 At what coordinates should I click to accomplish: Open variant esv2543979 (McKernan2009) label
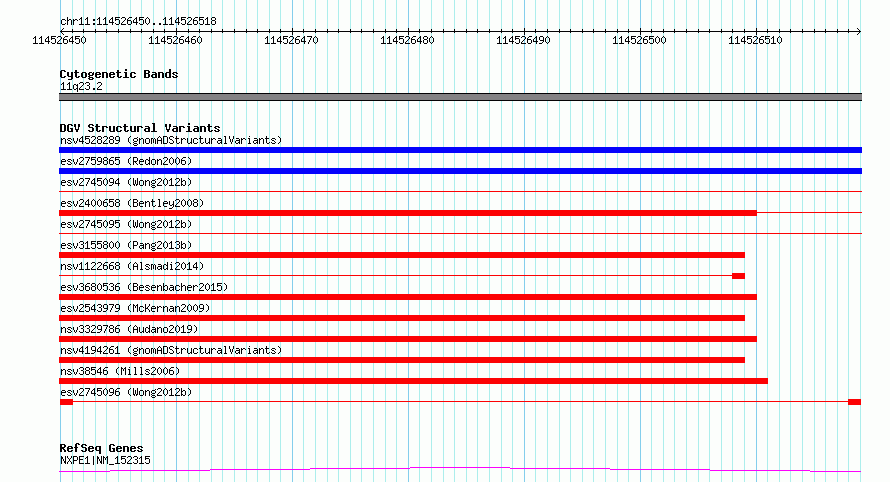tap(135, 308)
